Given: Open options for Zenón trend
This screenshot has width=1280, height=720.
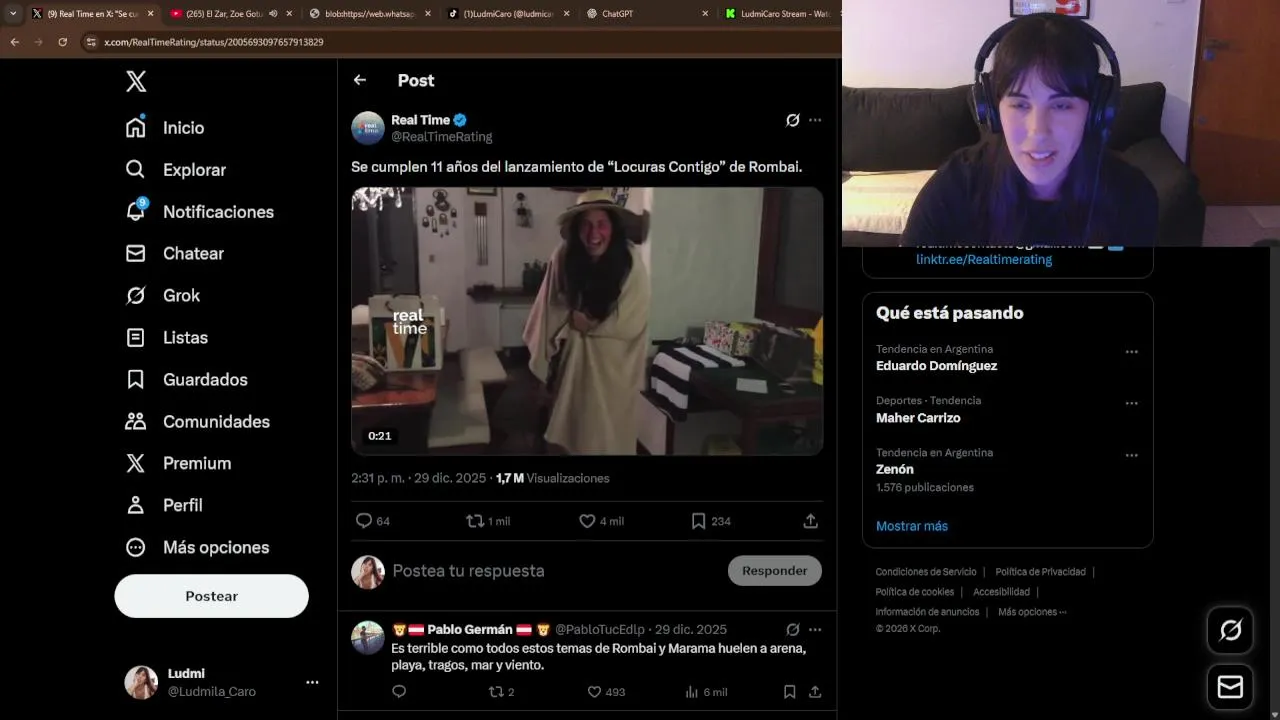Looking at the screenshot, I should click(1132, 456).
